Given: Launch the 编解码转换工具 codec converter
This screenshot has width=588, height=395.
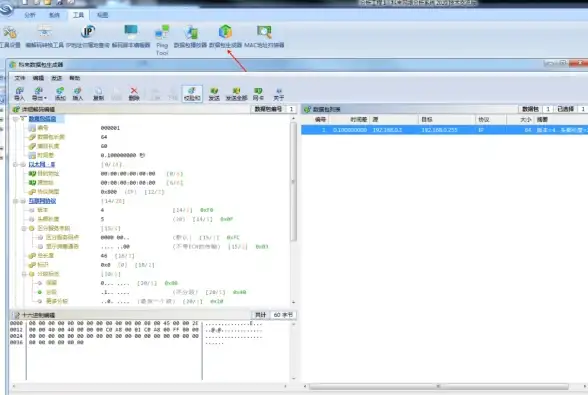Looking at the screenshot, I should pos(45,37).
